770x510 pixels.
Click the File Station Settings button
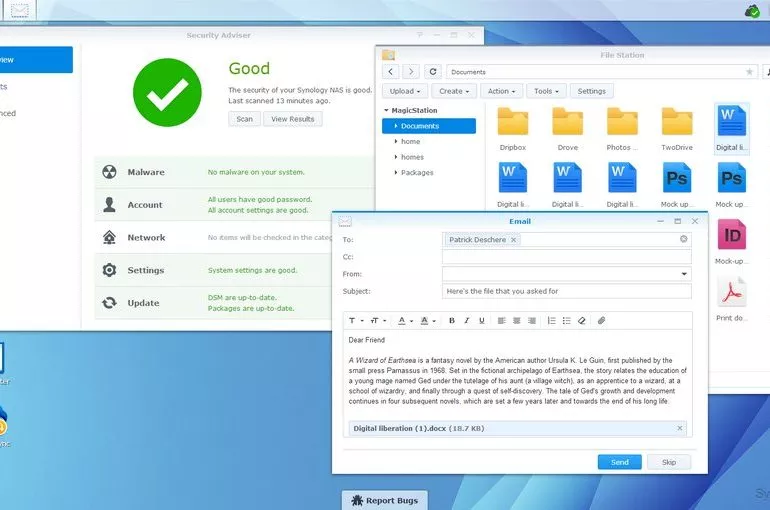pyautogui.click(x=592, y=91)
